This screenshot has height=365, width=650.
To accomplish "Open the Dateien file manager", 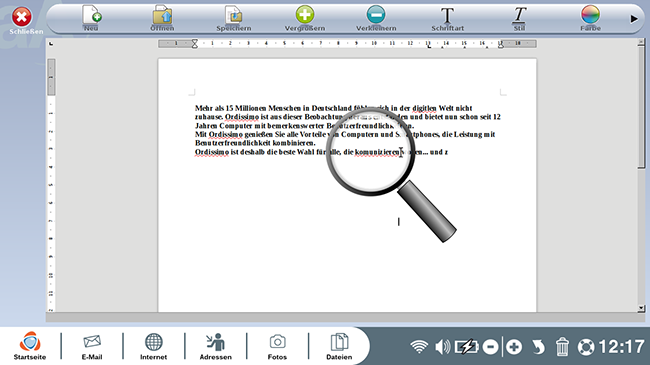I will point(339,346).
